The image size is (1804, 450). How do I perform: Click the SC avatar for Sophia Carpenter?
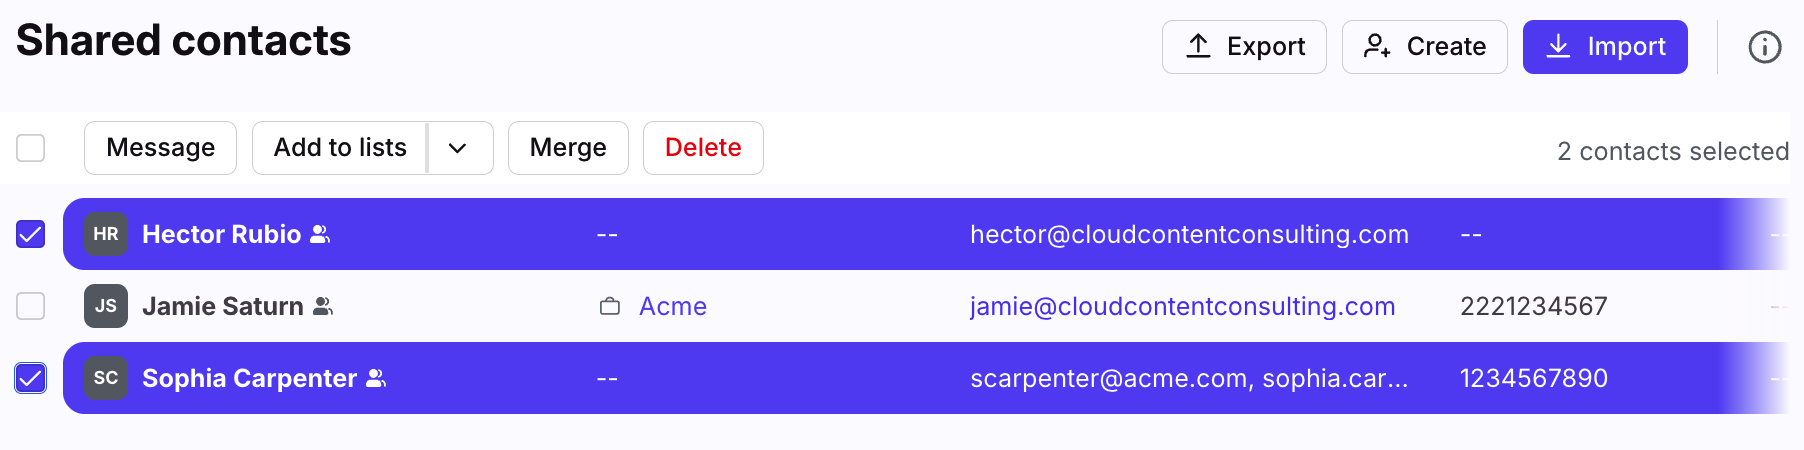point(106,378)
